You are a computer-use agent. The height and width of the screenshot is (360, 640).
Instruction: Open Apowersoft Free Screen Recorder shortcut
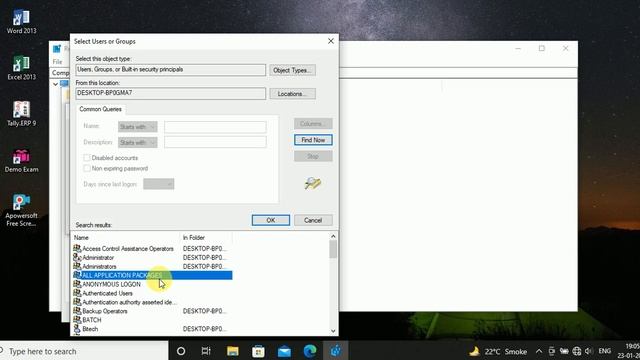pos(21,210)
